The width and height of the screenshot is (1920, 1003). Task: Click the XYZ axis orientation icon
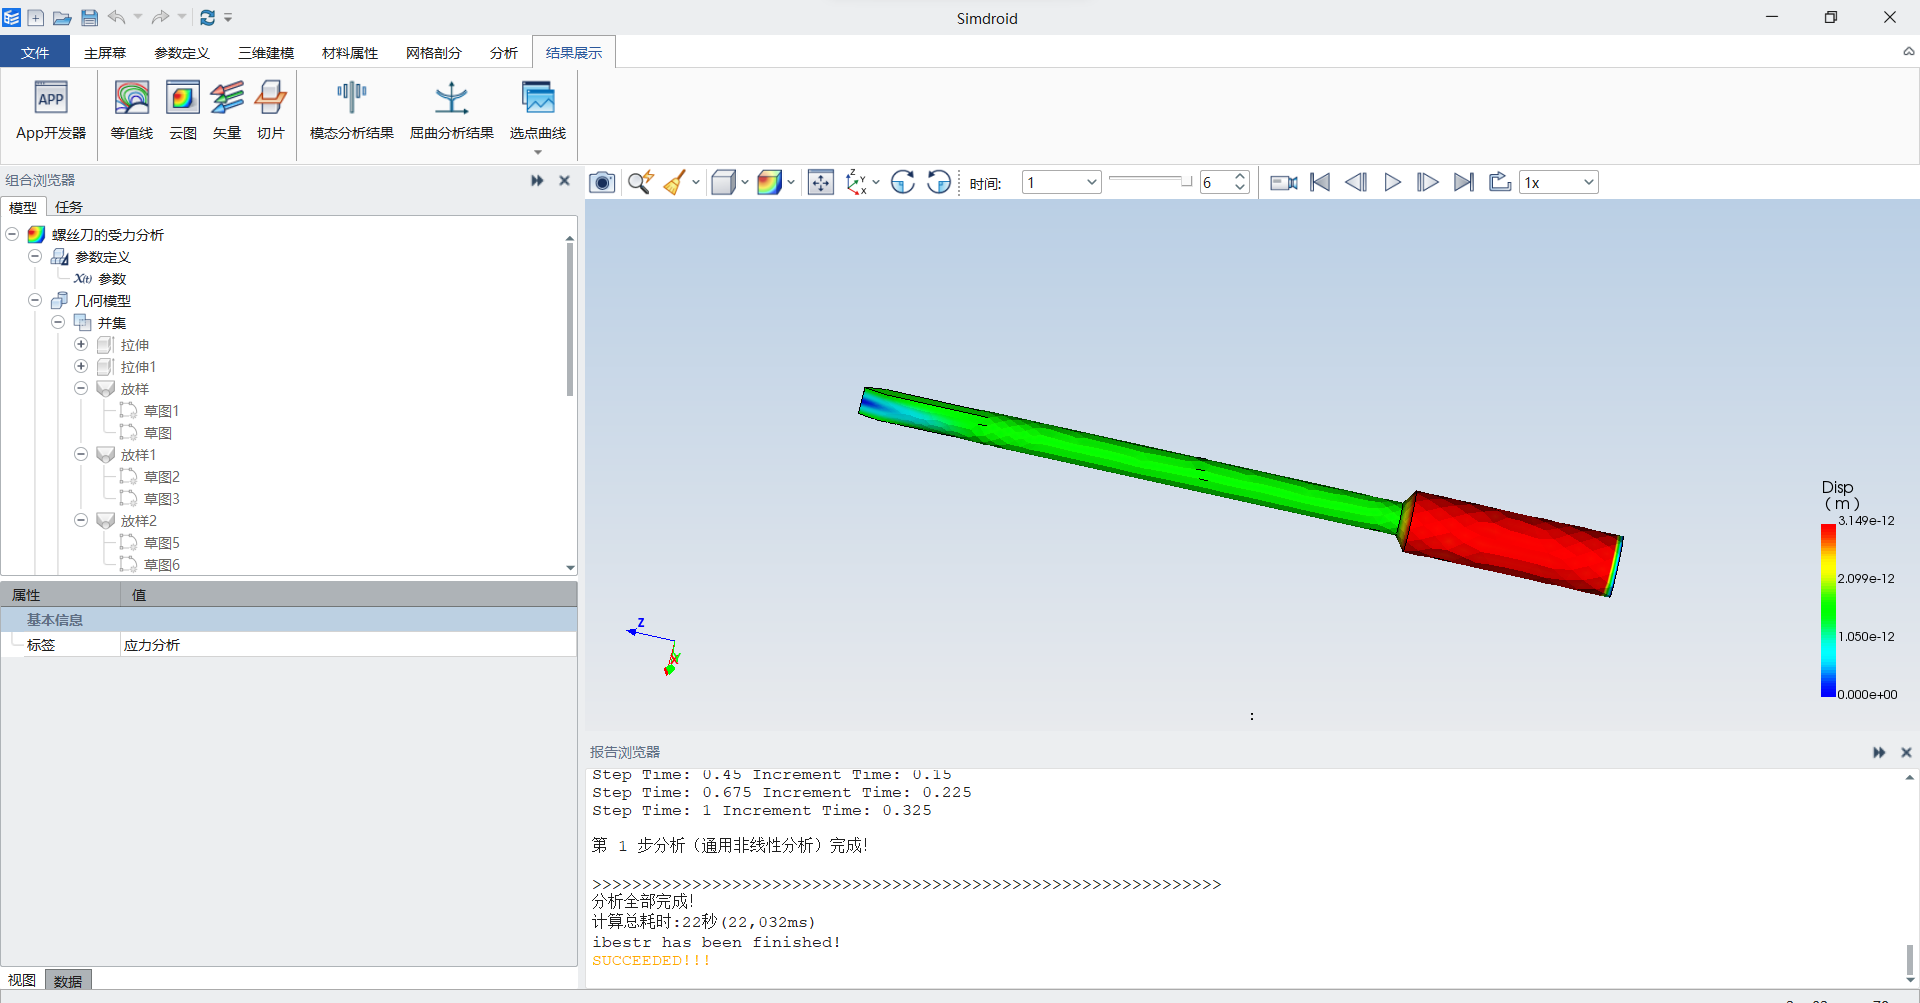[x=857, y=182]
